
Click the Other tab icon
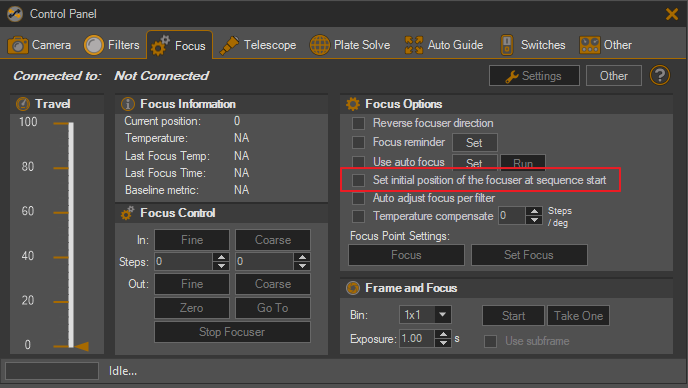click(x=589, y=45)
